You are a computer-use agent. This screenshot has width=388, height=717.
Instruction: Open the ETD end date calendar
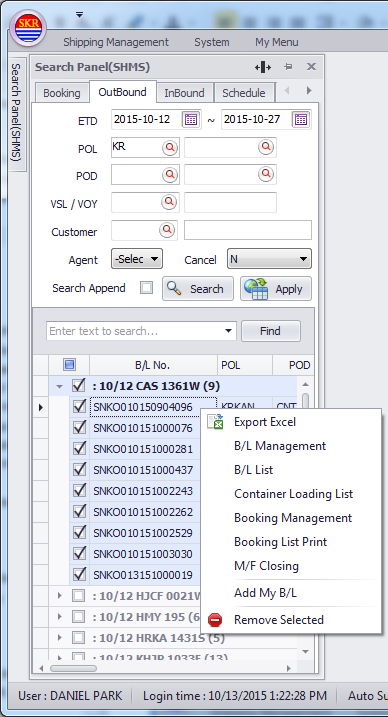[x=301, y=120]
